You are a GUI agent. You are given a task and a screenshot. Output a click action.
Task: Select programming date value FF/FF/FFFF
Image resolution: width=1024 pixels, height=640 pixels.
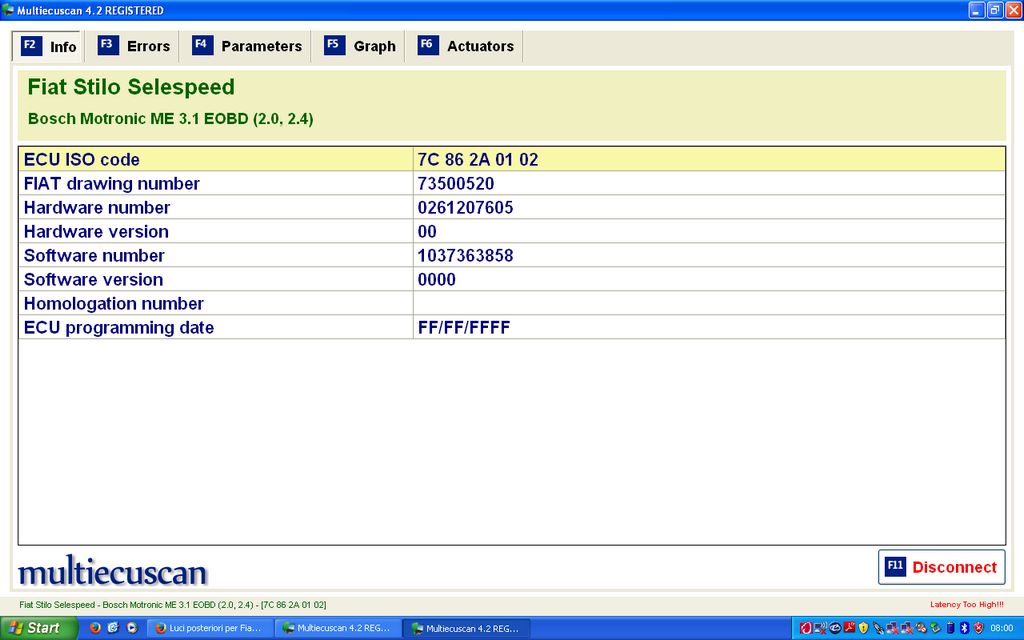pyautogui.click(x=464, y=328)
